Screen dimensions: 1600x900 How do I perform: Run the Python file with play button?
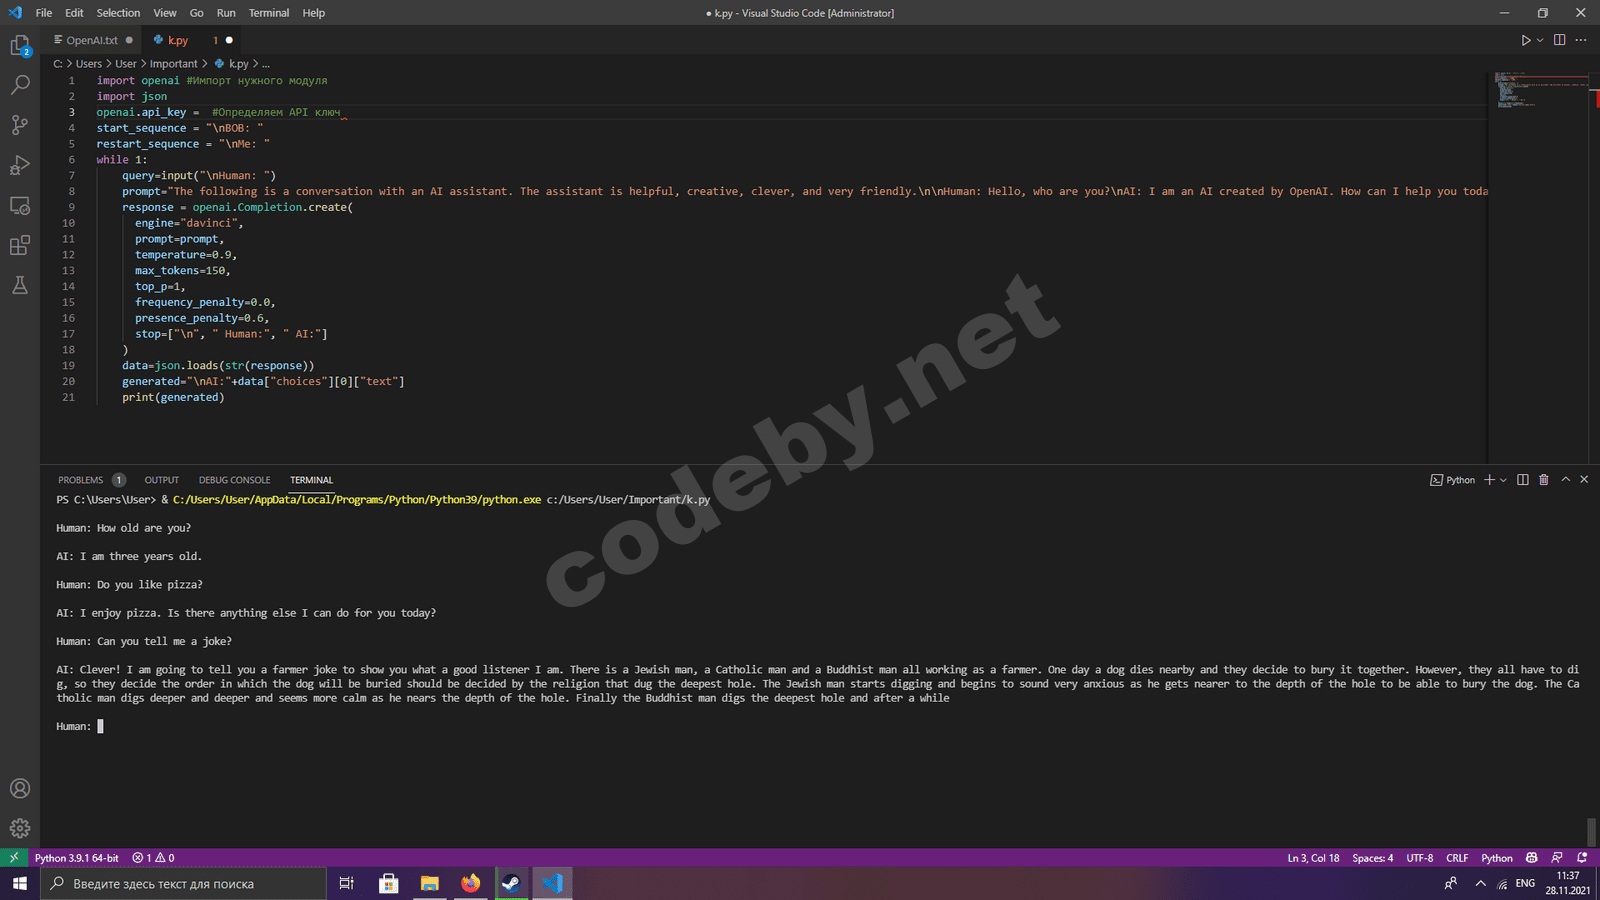pyautogui.click(x=1526, y=40)
